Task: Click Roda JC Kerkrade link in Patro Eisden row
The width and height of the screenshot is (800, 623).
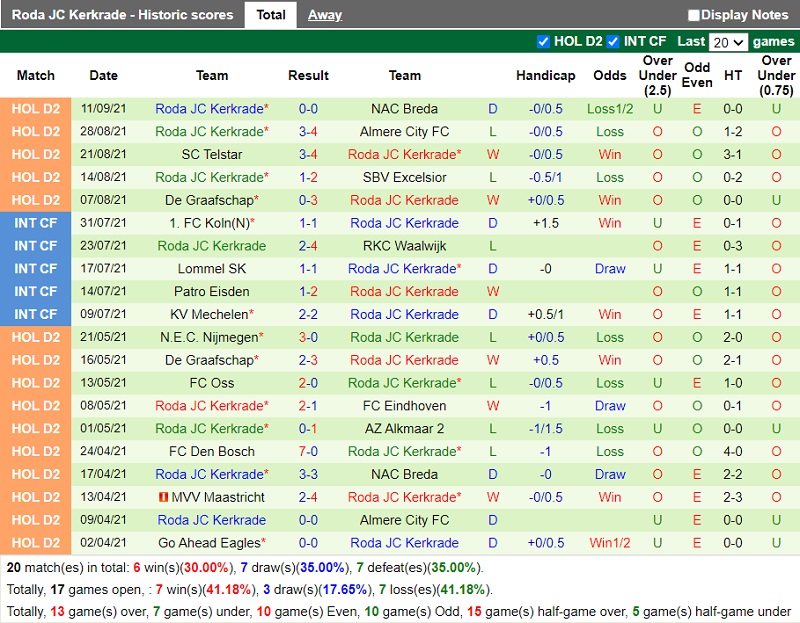Action: click(404, 292)
